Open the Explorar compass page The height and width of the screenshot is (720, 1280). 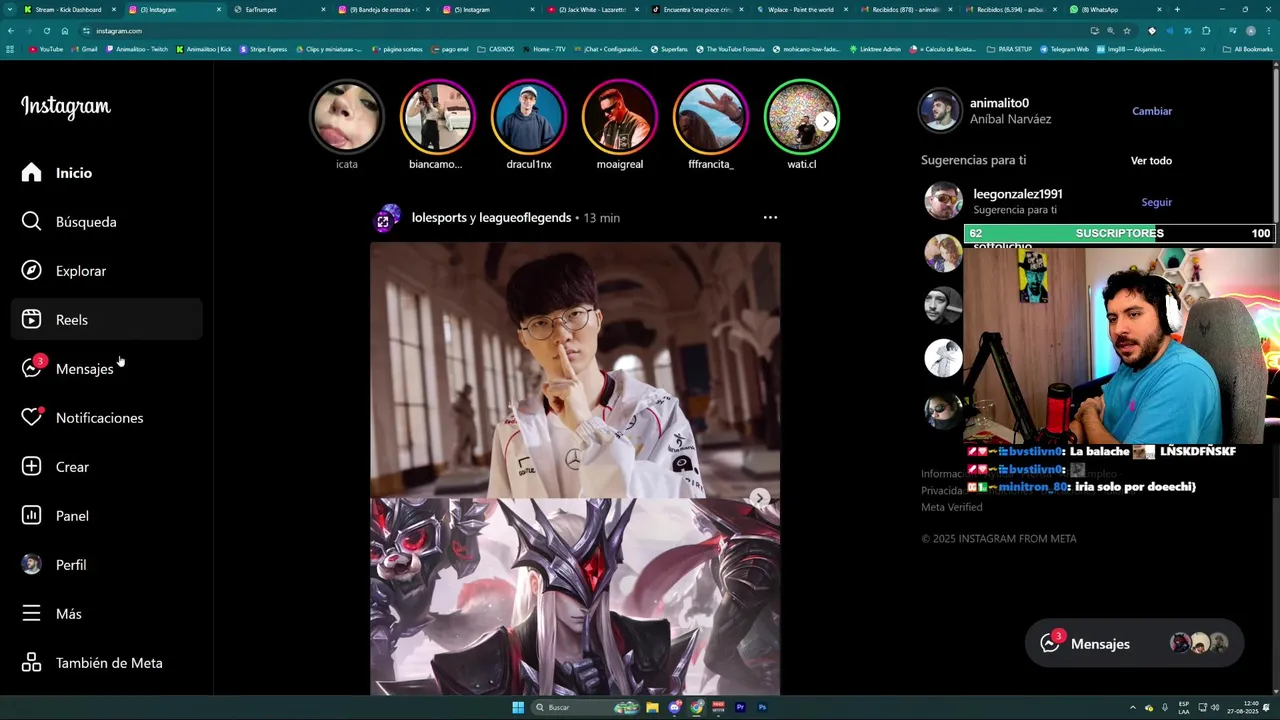tap(106, 271)
